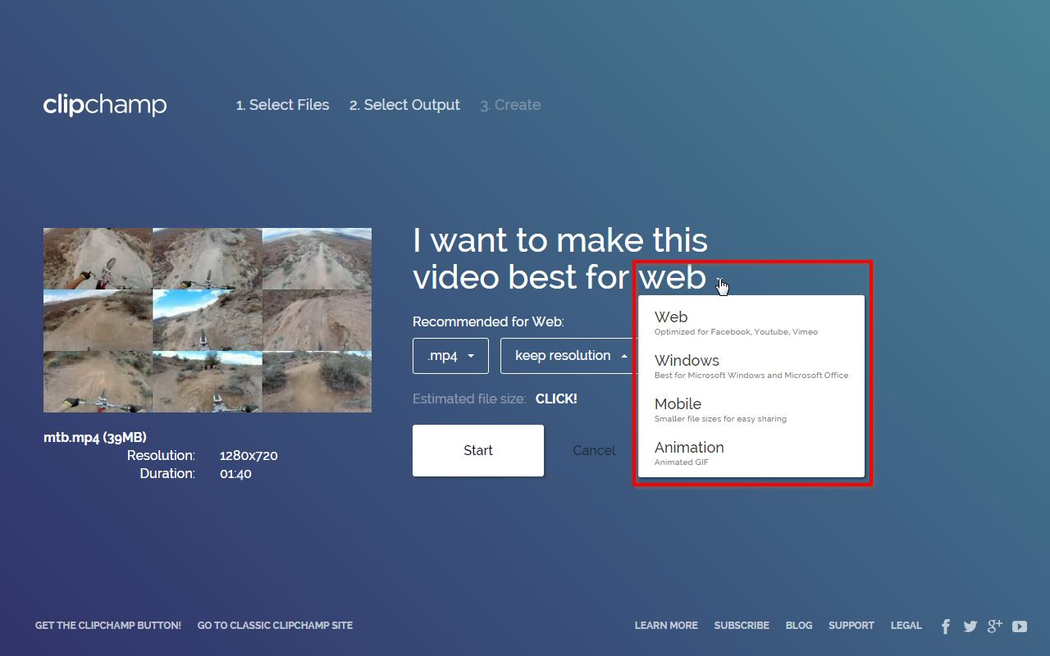Image resolution: width=1050 pixels, height=656 pixels.
Task: Expand the keep resolution dropdown
Action: click(570, 356)
